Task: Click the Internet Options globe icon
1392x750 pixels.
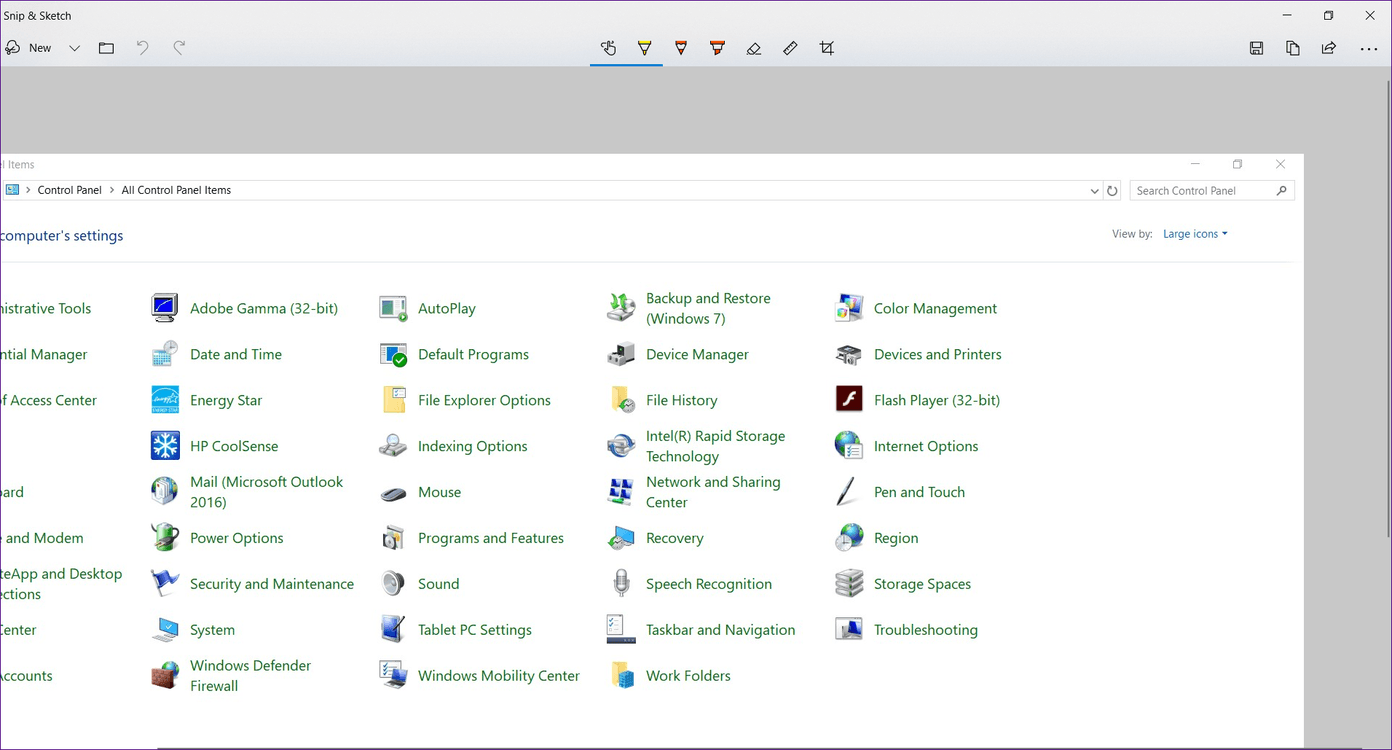Action: (x=849, y=446)
